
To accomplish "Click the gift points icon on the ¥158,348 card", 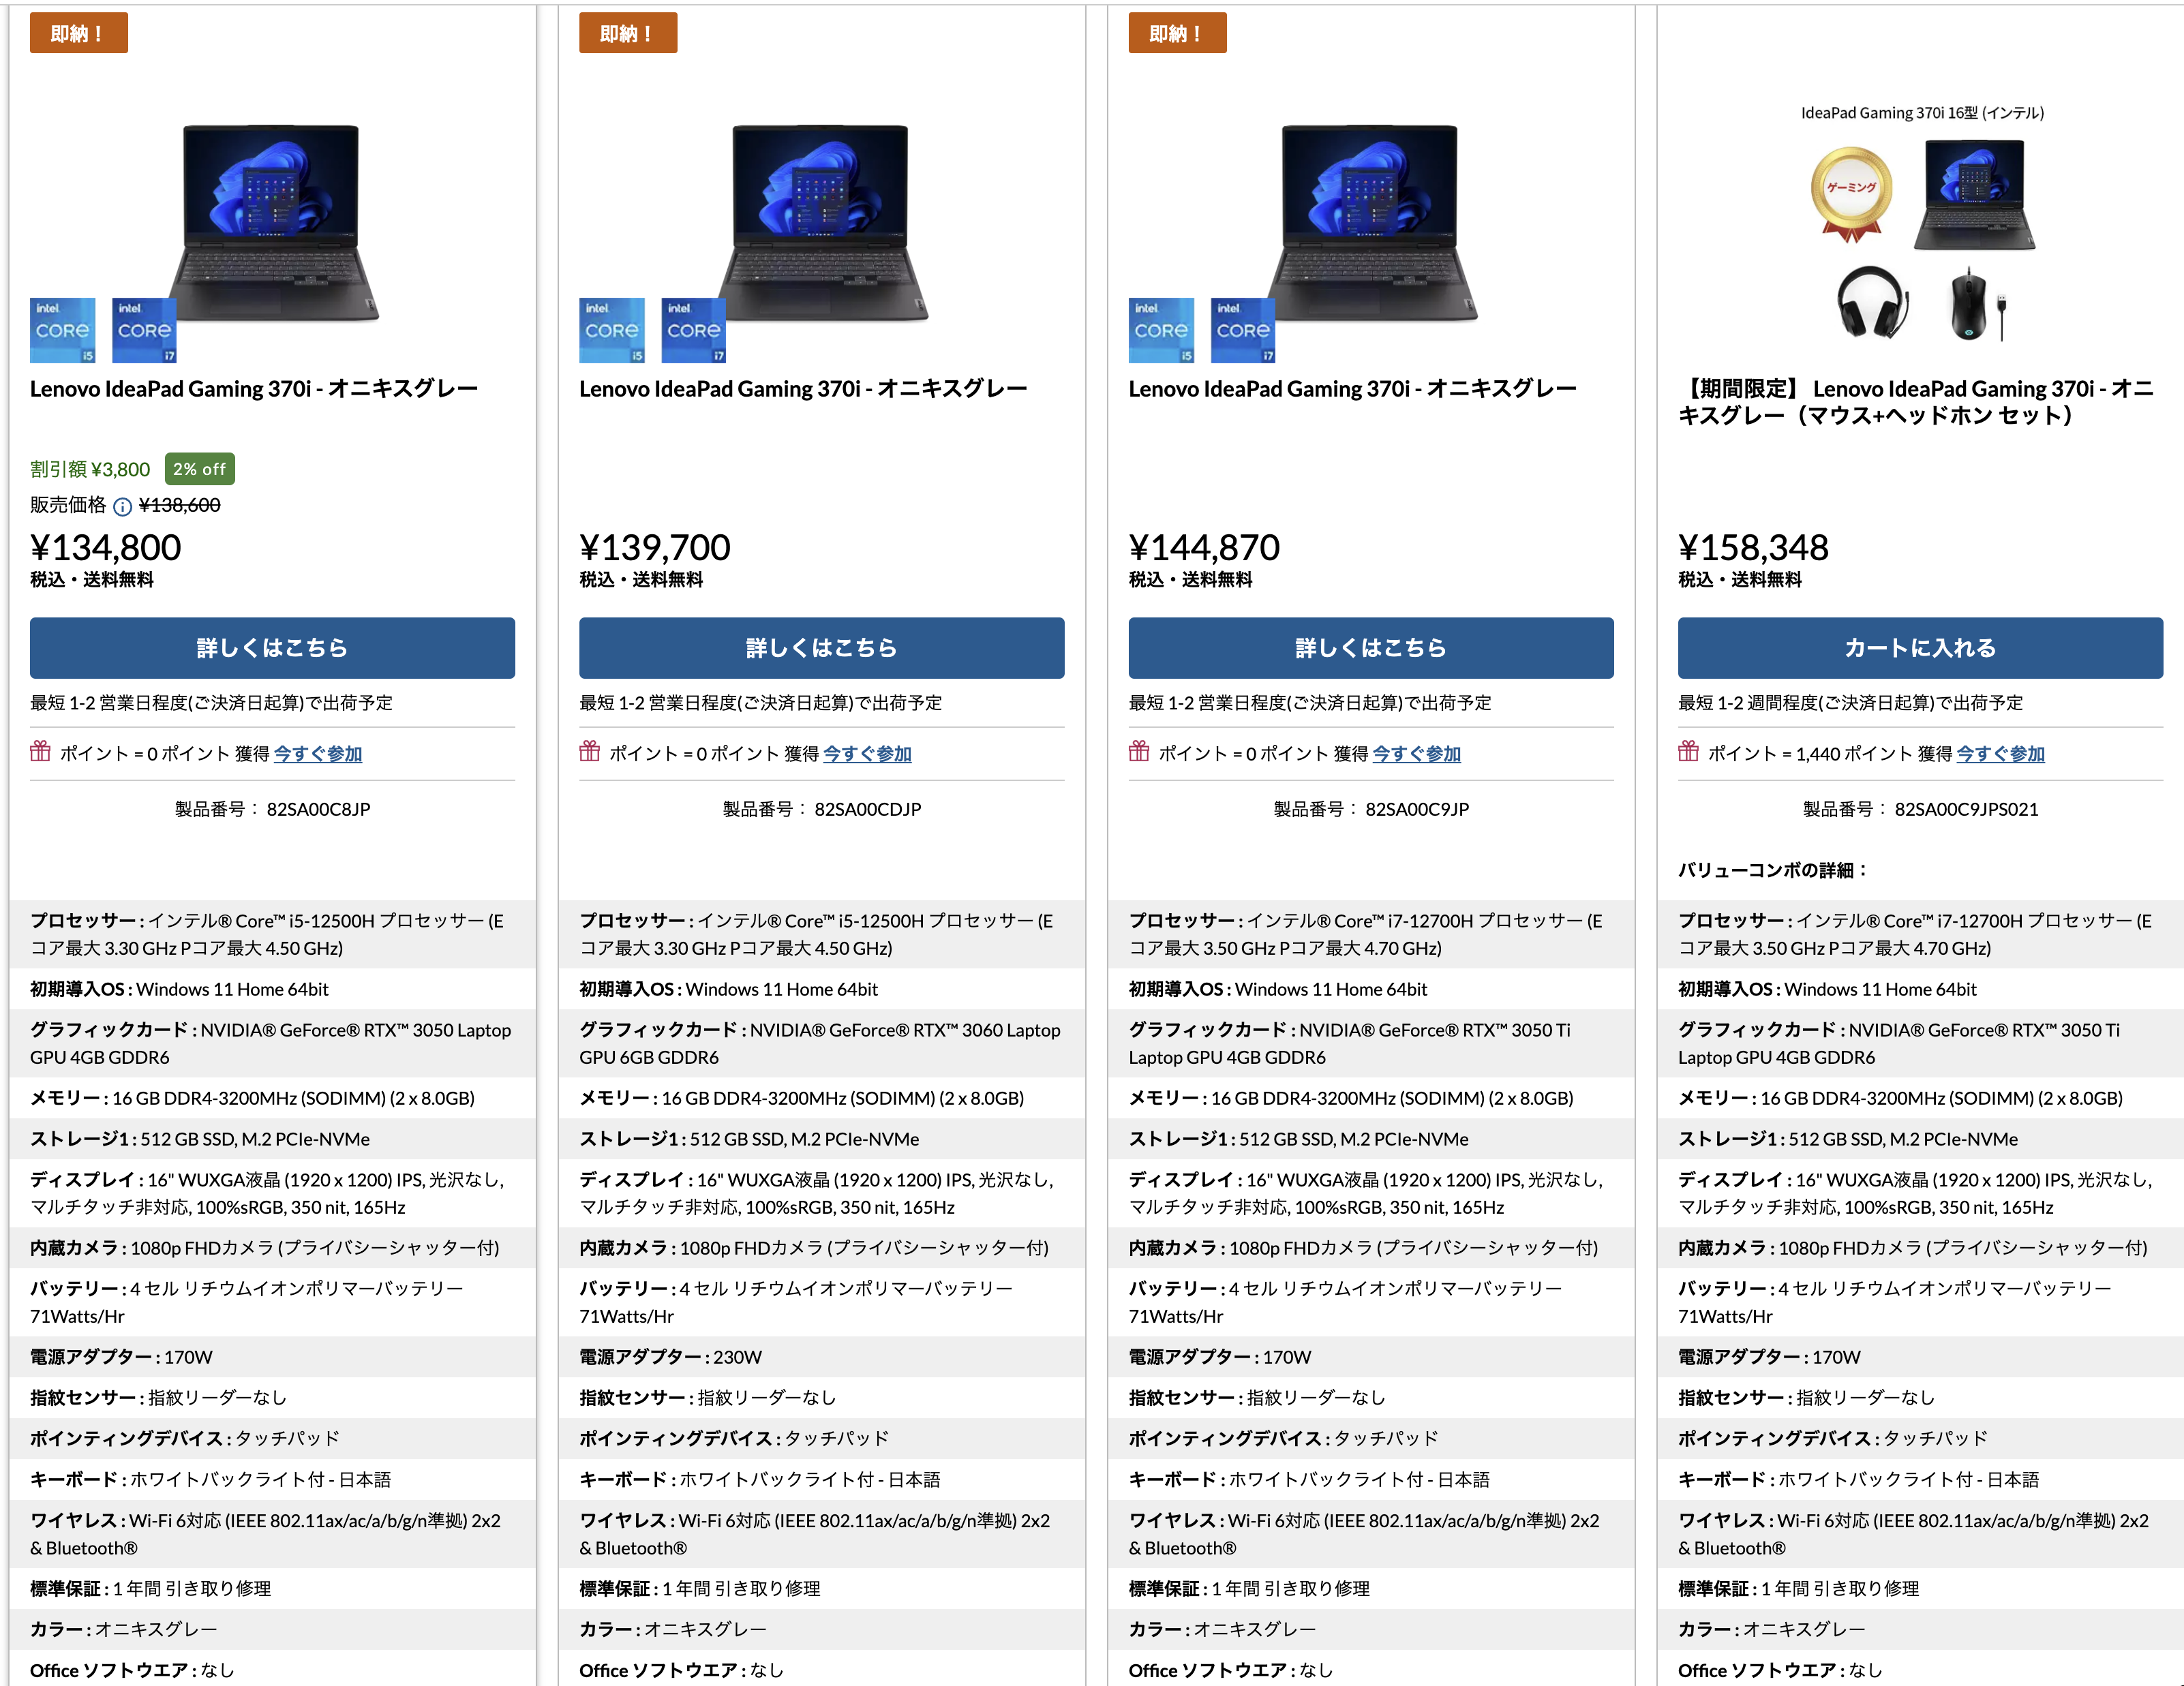I will point(1689,751).
